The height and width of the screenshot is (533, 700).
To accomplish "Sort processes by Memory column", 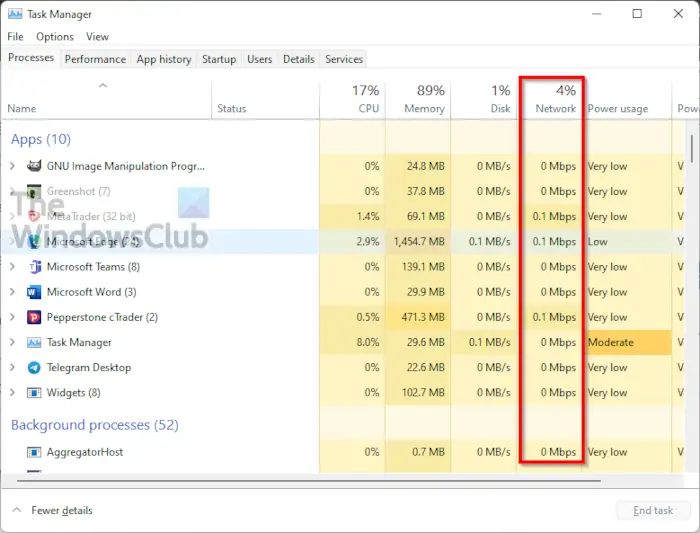I will 418,100.
